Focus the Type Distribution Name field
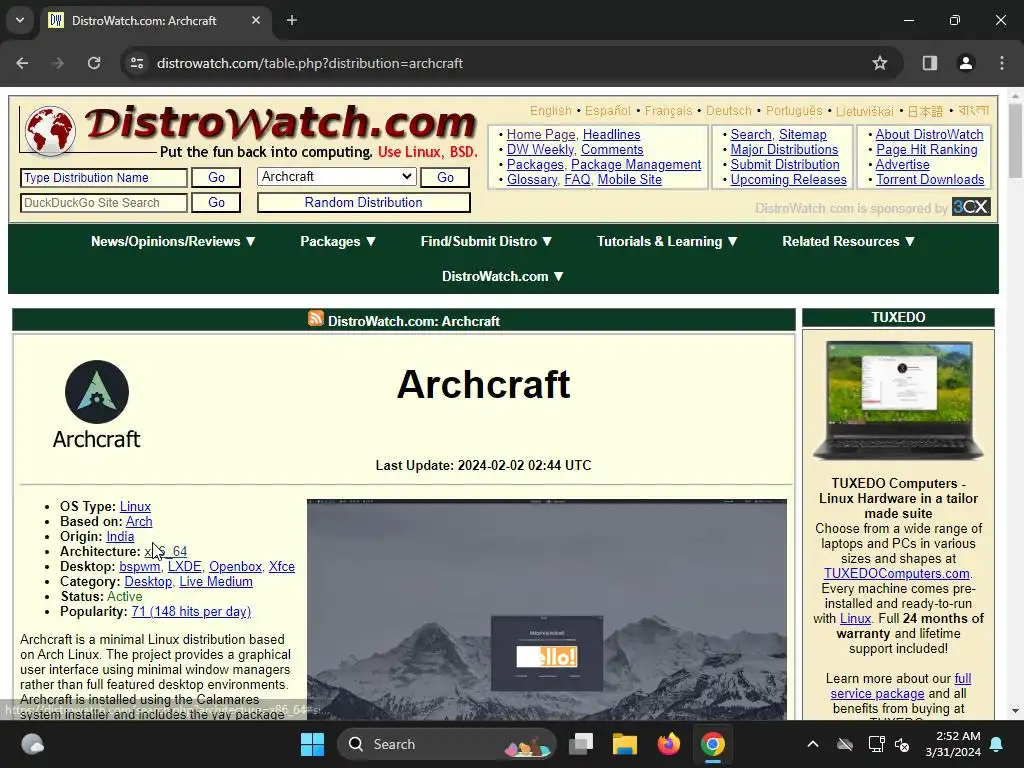1024x768 pixels. [x=104, y=178]
